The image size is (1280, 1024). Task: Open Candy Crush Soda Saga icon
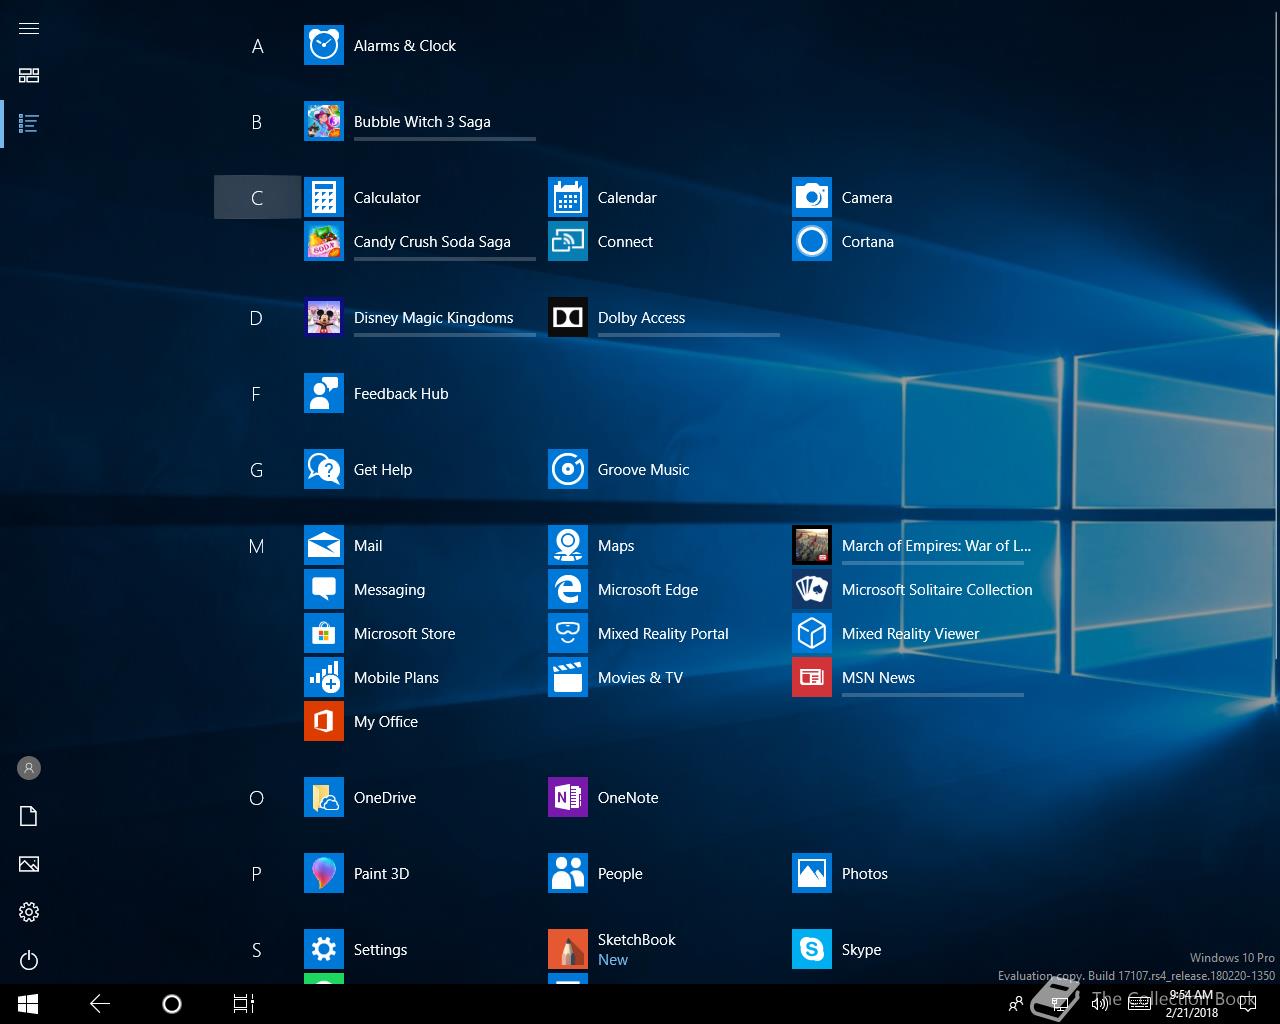point(324,242)
